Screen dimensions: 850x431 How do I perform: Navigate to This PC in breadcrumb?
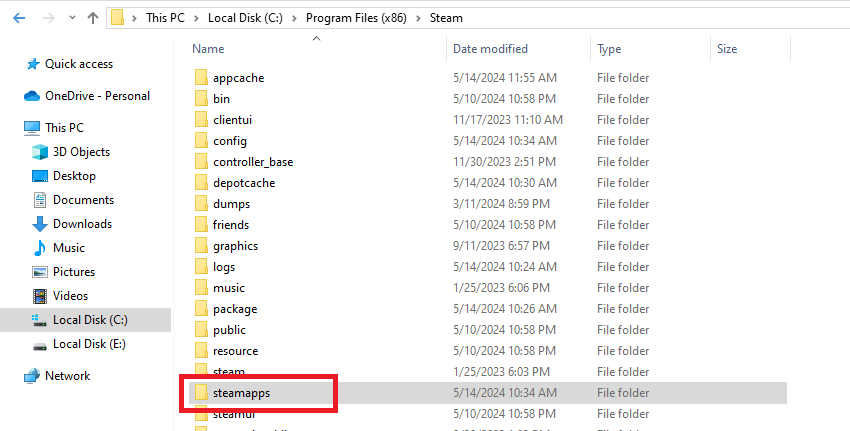(165, 18)
